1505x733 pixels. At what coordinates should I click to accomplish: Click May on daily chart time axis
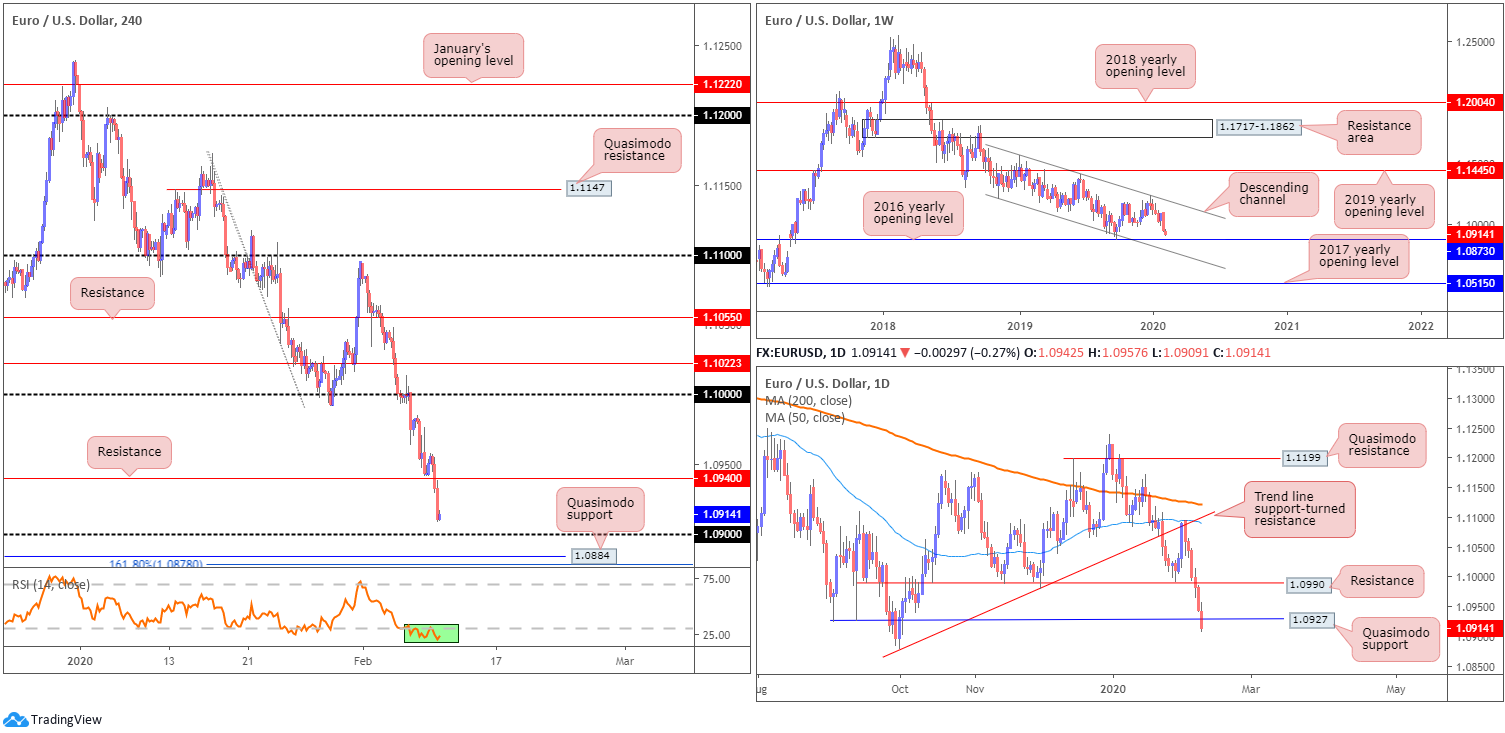(1396, 689)
